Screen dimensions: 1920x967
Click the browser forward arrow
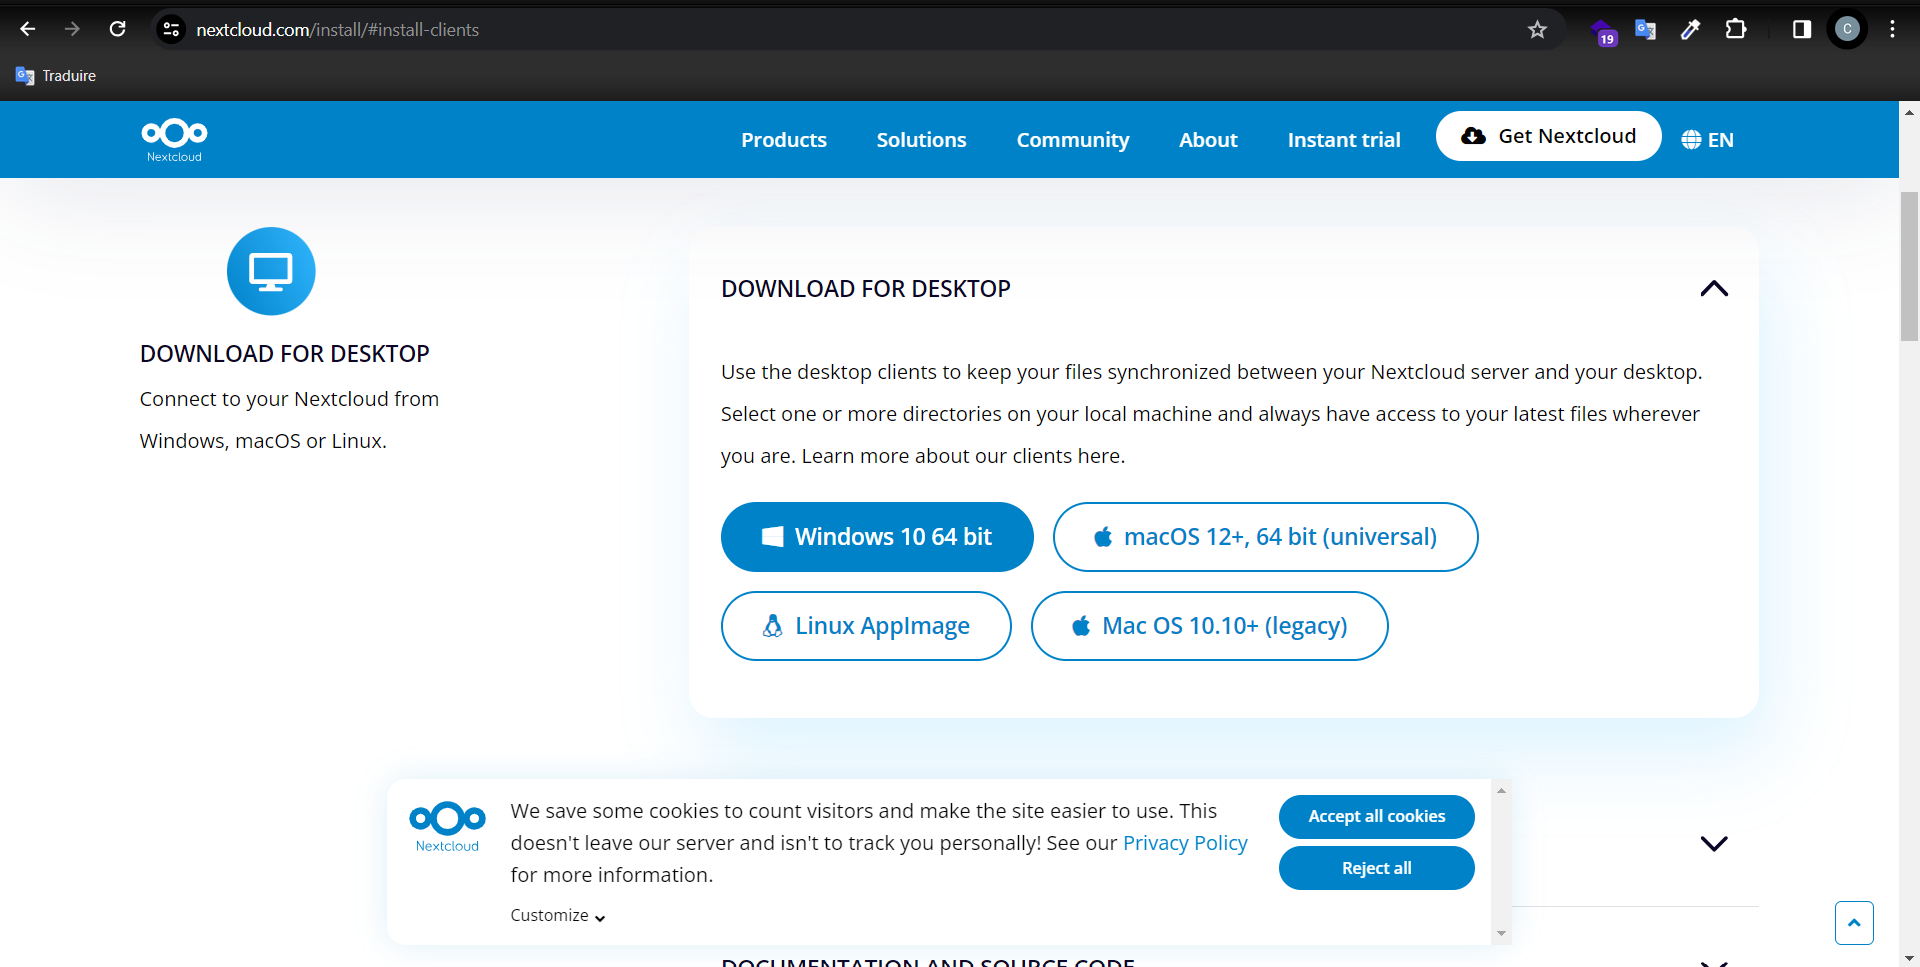click(72, 29)
